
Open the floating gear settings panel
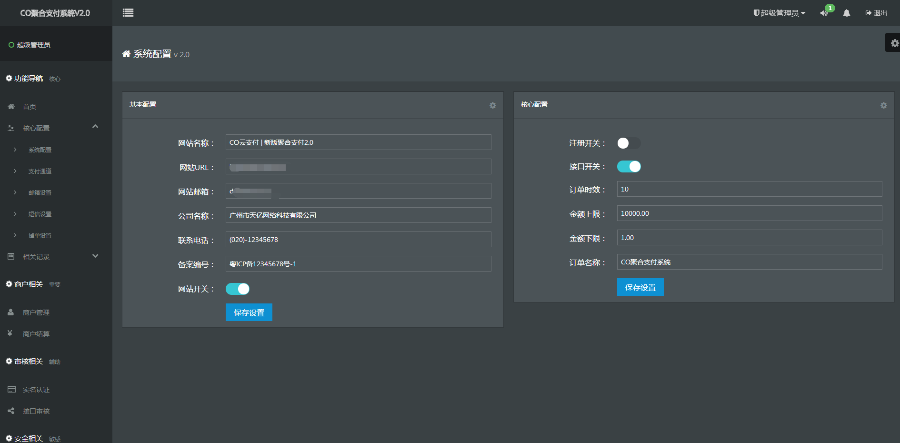click(894, 42)
